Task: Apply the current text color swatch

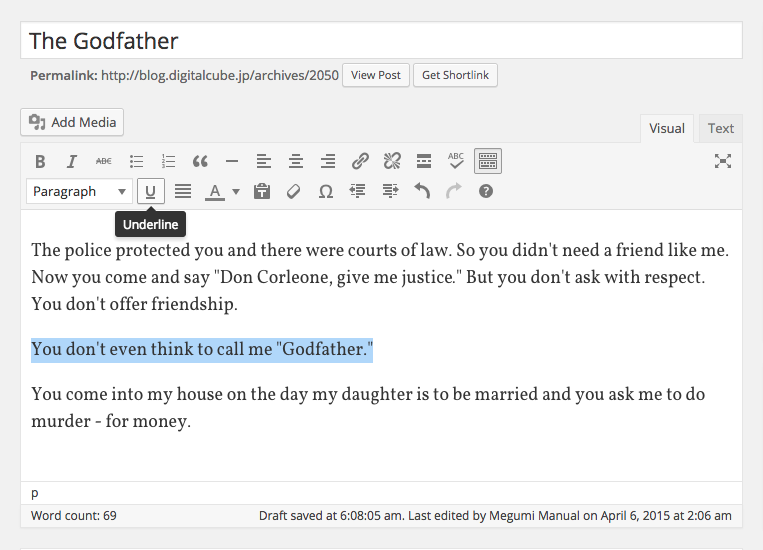Action: pos(214,191)
